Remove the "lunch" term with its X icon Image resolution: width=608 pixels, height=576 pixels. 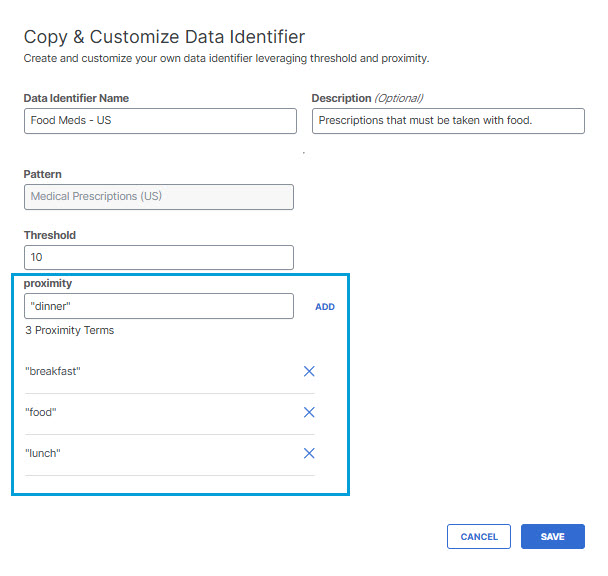309,453
